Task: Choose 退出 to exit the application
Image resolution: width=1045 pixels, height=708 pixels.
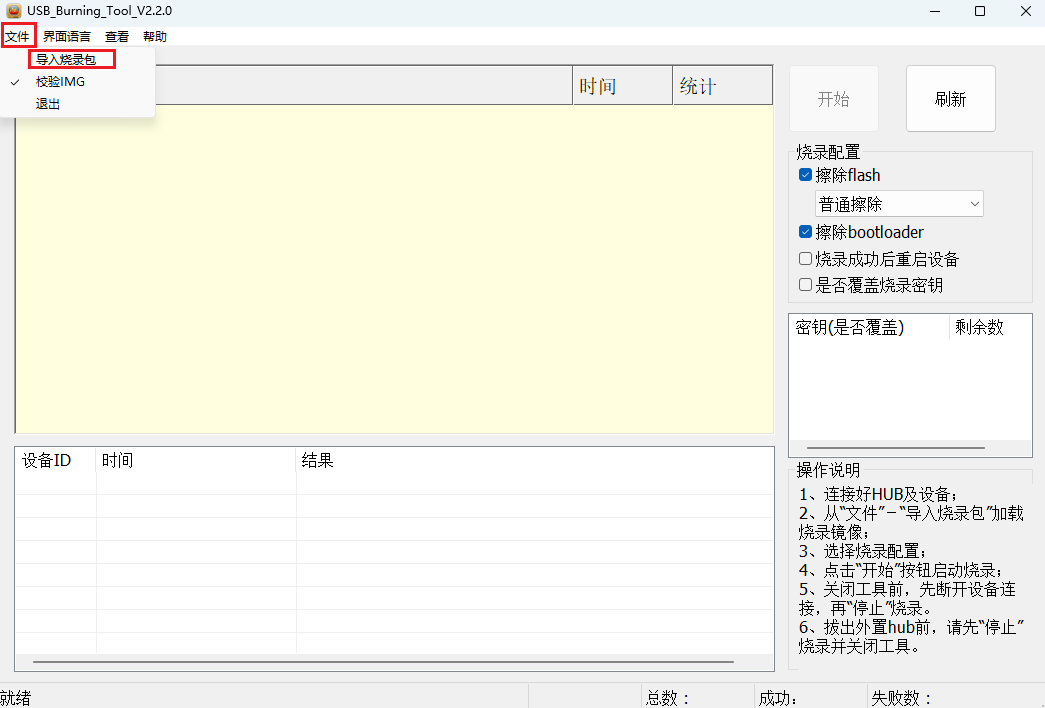Action: tap(47, 103)
